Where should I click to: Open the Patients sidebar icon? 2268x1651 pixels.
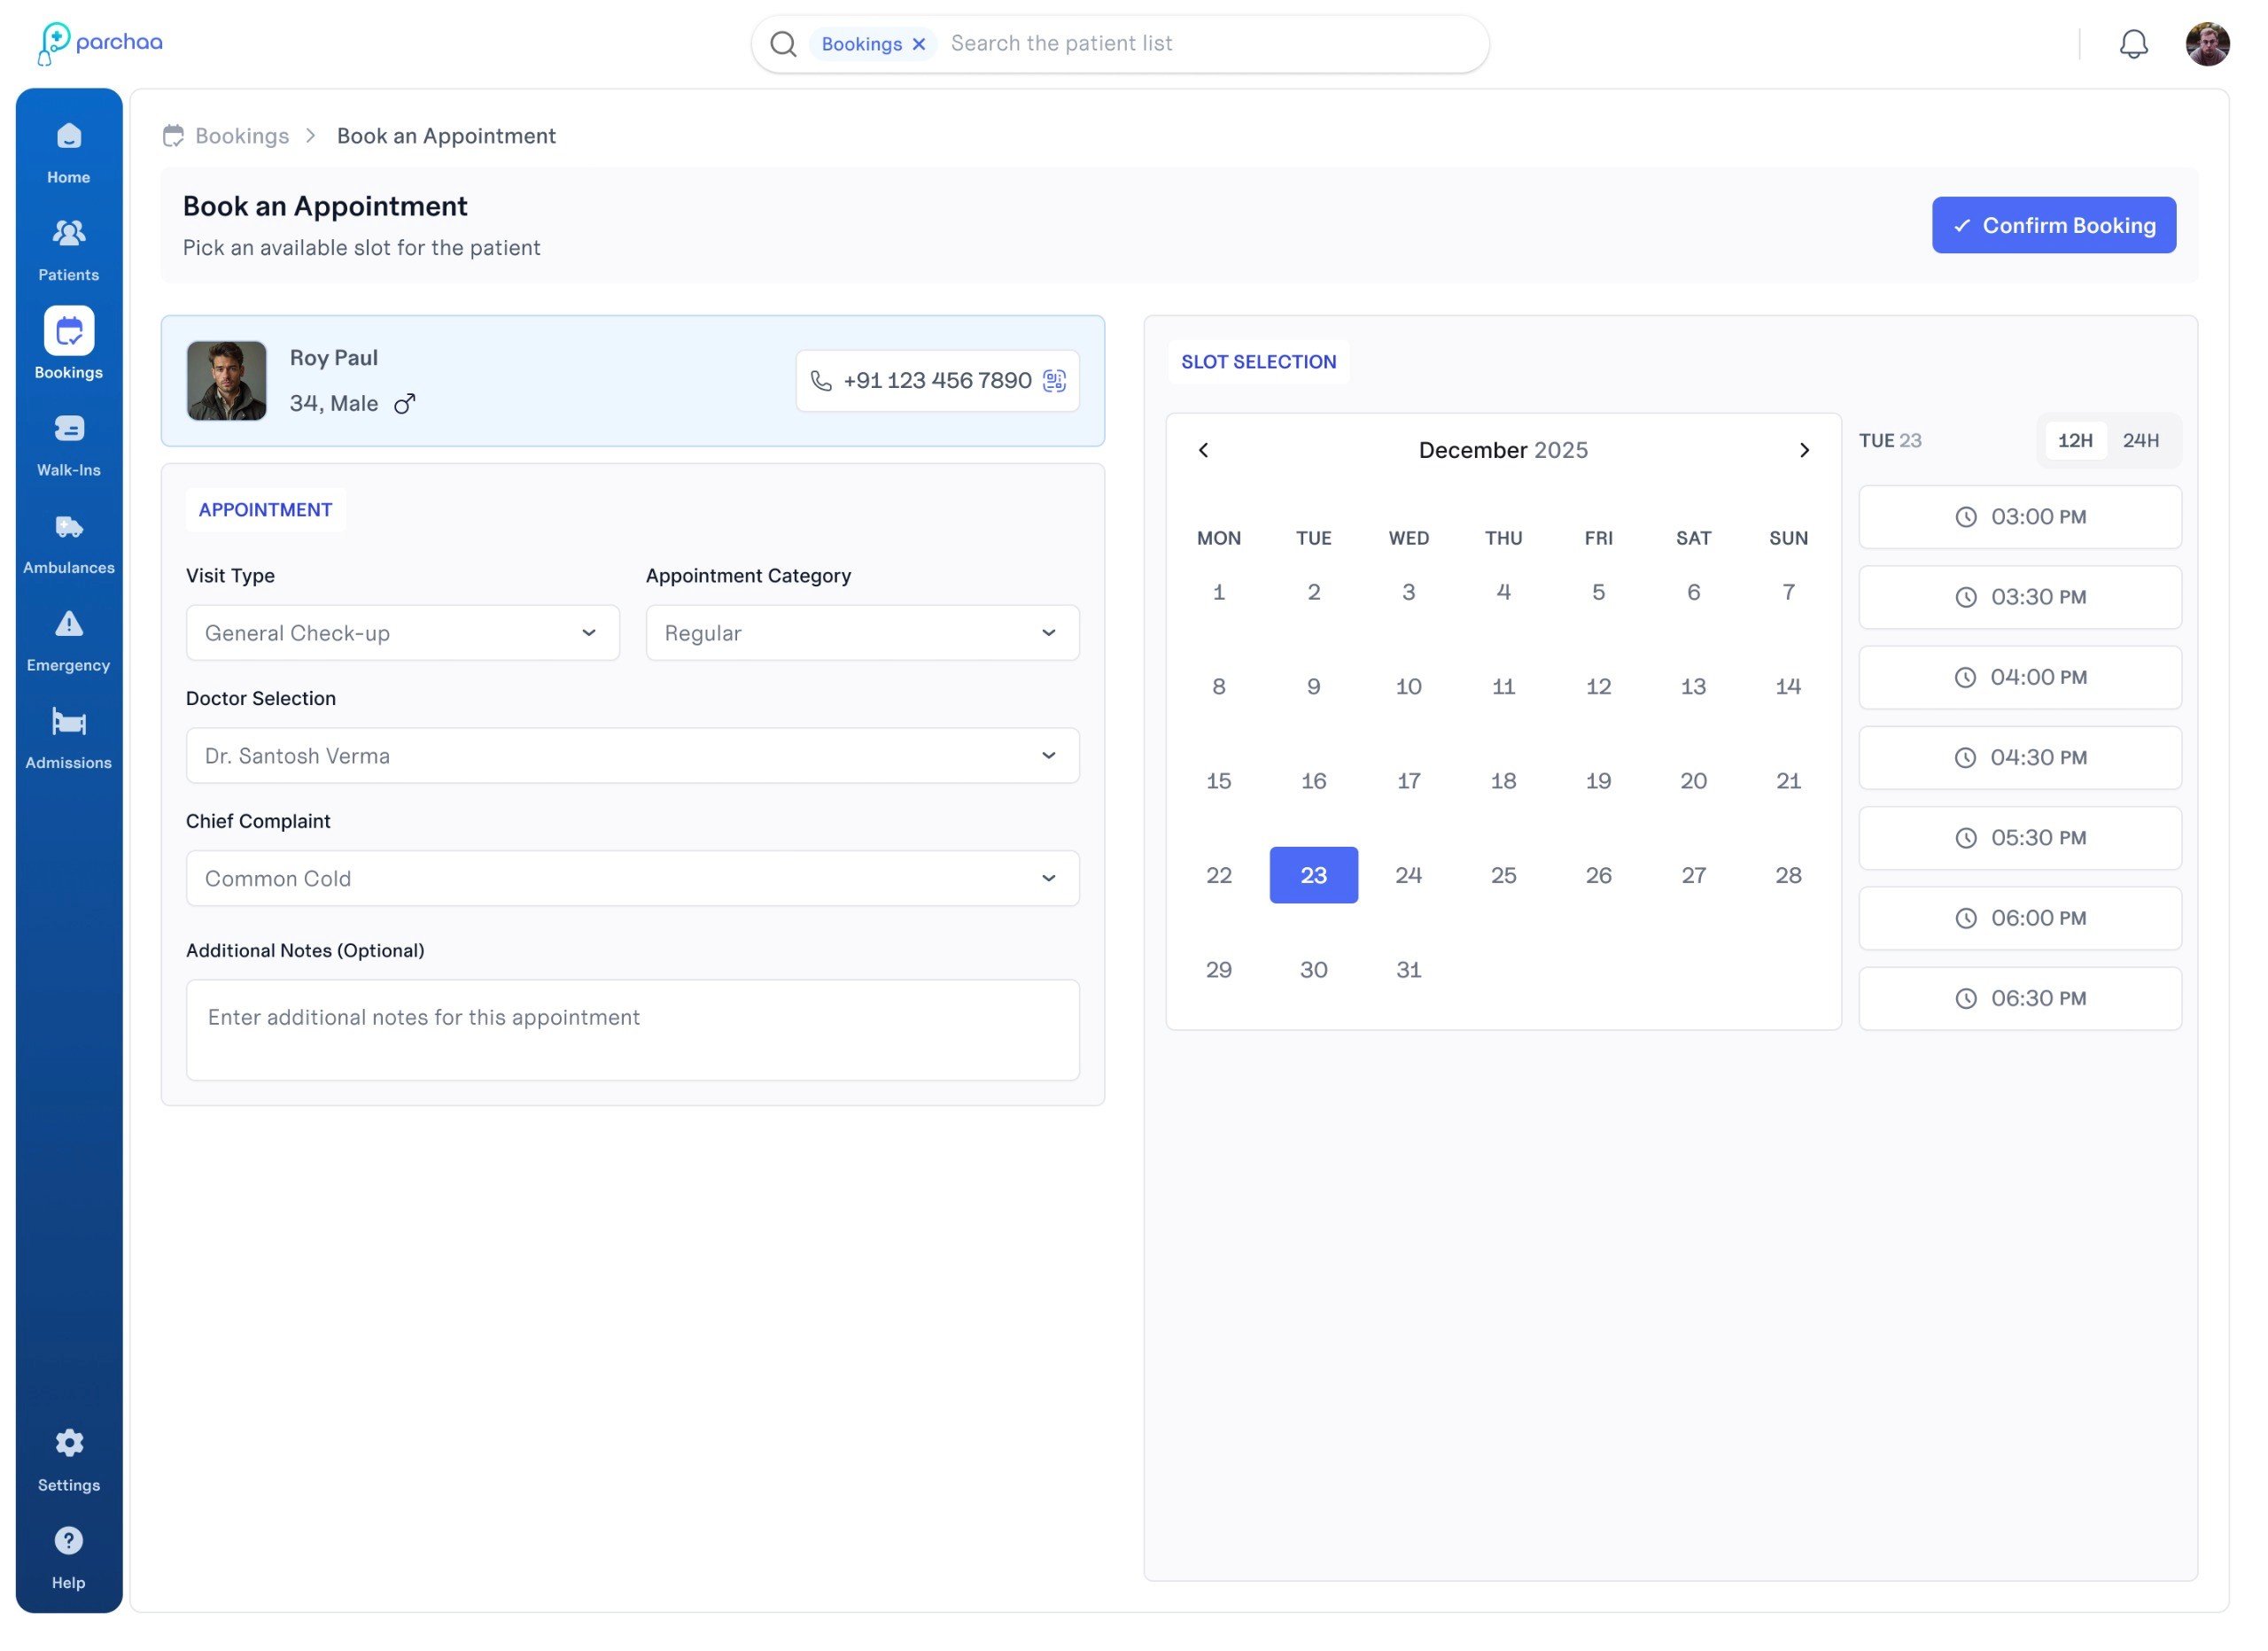[x=69, y=235]
